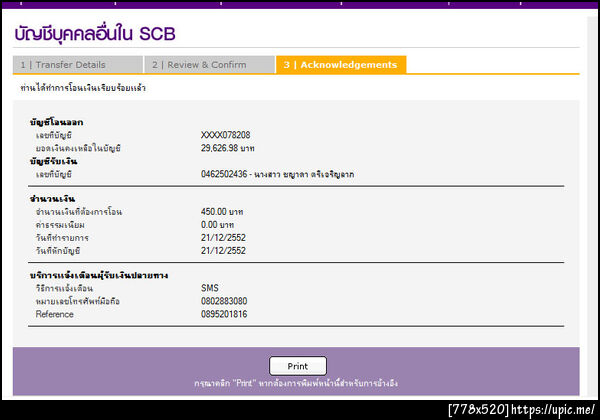Click the second 21/12/2552 debit date
The width and height of the screenshot is (600, 420).
tap(223, 251)
